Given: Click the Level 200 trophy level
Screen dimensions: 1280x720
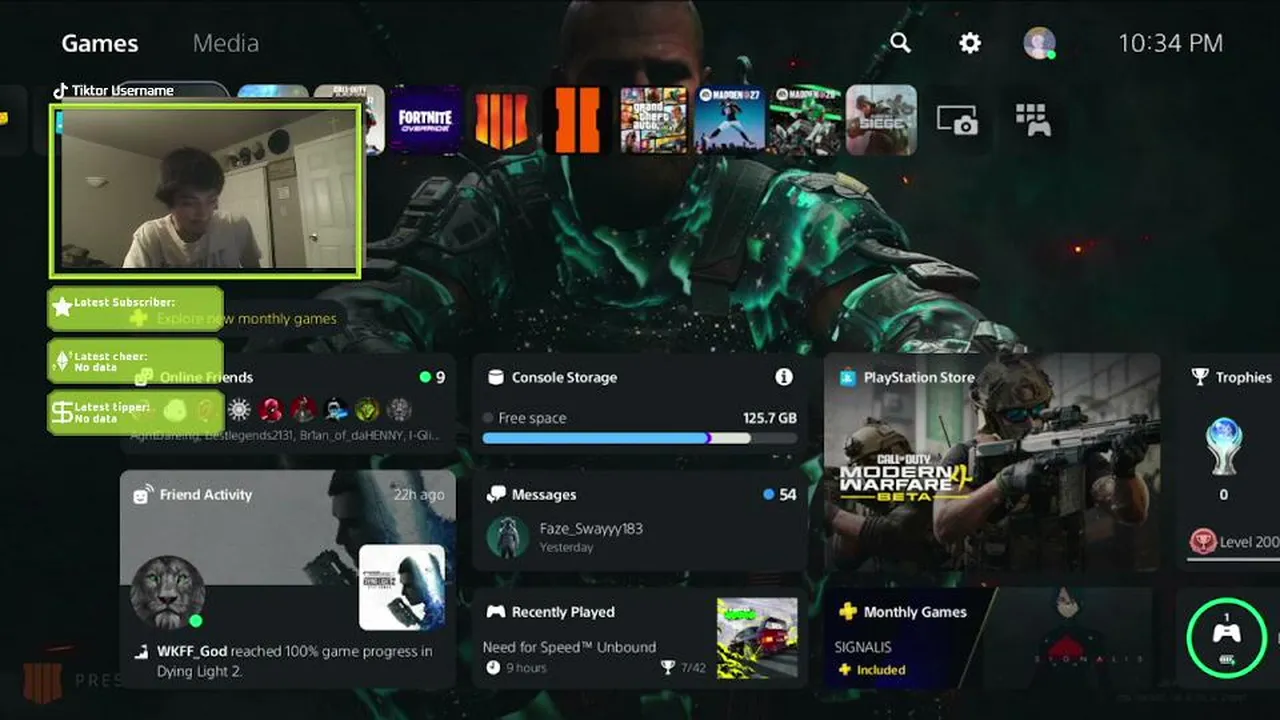Looking at the screenshot, I should pyautogui.click(x=1249, y=542).
